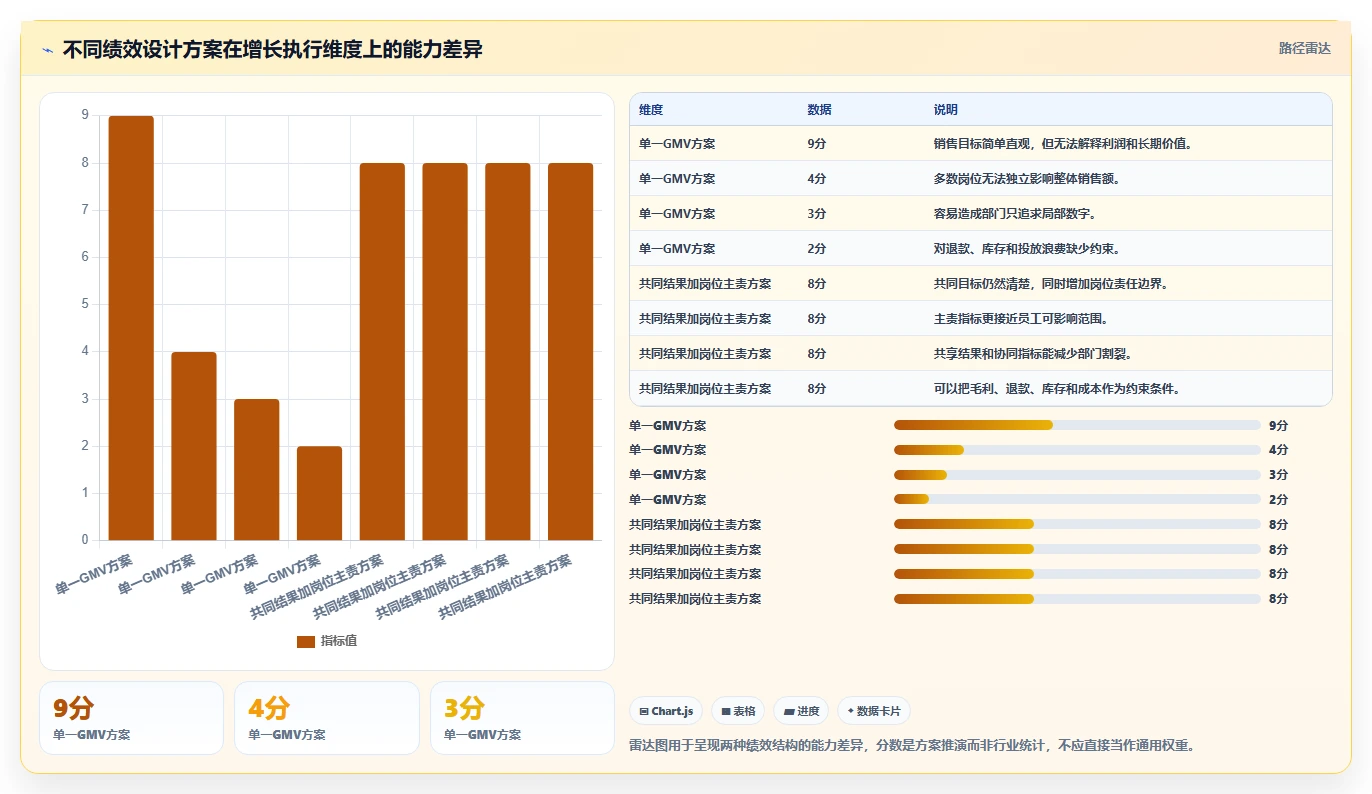Screen dimensions: 1372x794
Task: Click the 3分 value in the table's 数据 column
Action: 817,214
